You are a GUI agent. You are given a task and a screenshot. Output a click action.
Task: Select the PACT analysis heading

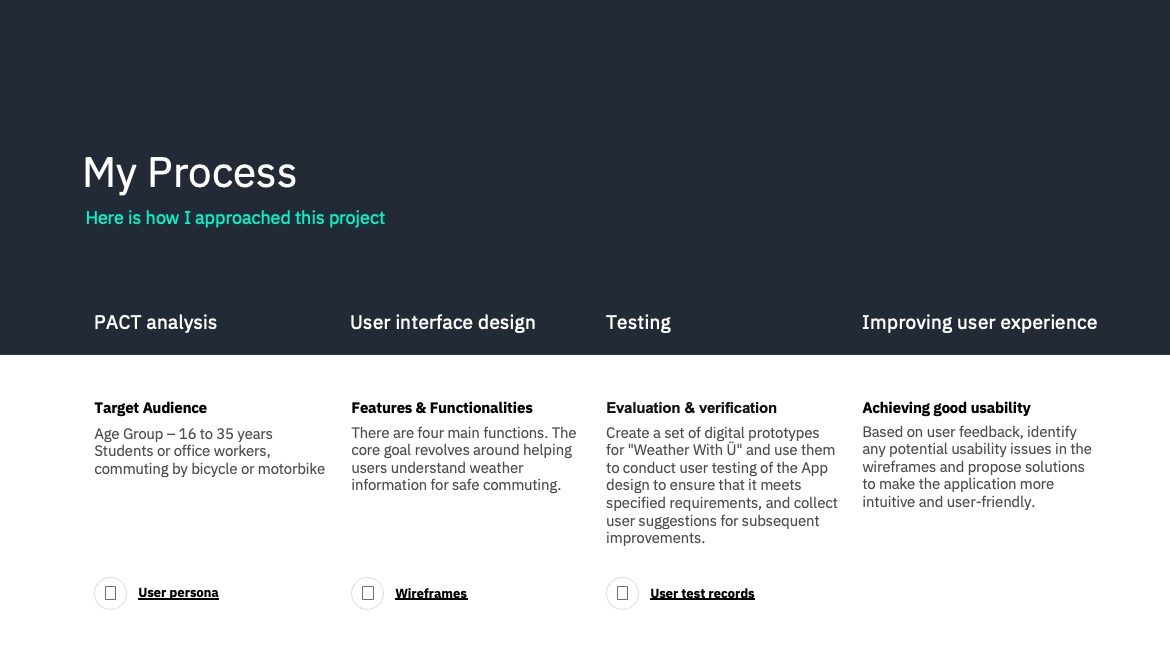155,322
